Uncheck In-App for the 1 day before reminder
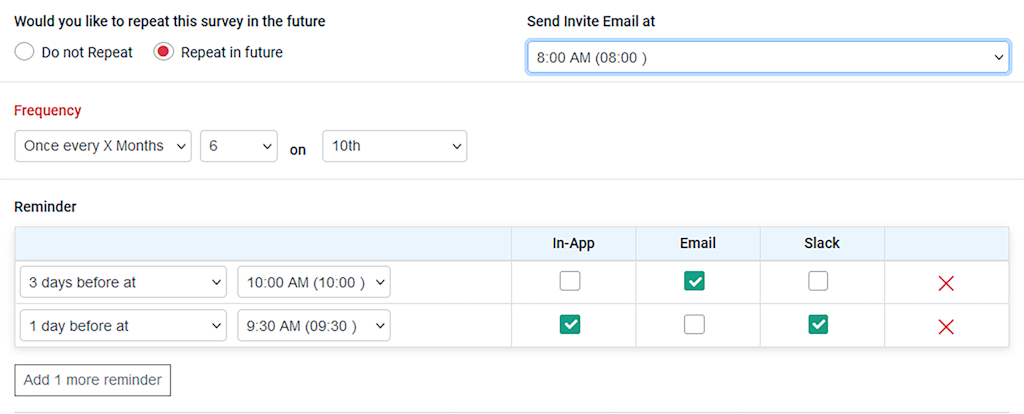The image size is (1024, 414). (x=569, y=324)
